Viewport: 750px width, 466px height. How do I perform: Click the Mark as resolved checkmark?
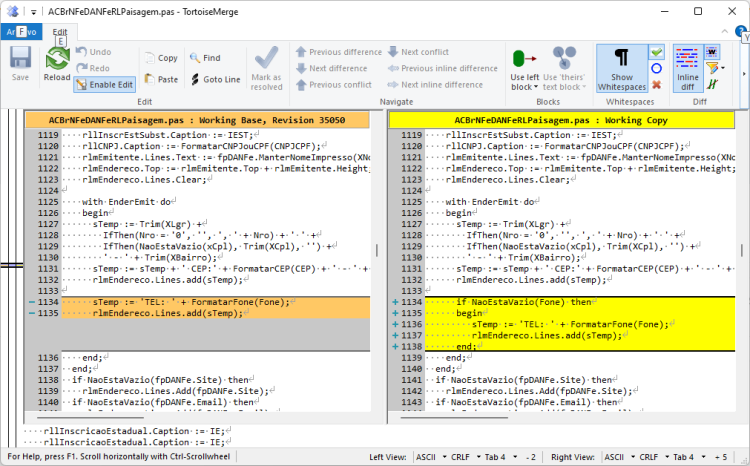[x=266, y=58]
